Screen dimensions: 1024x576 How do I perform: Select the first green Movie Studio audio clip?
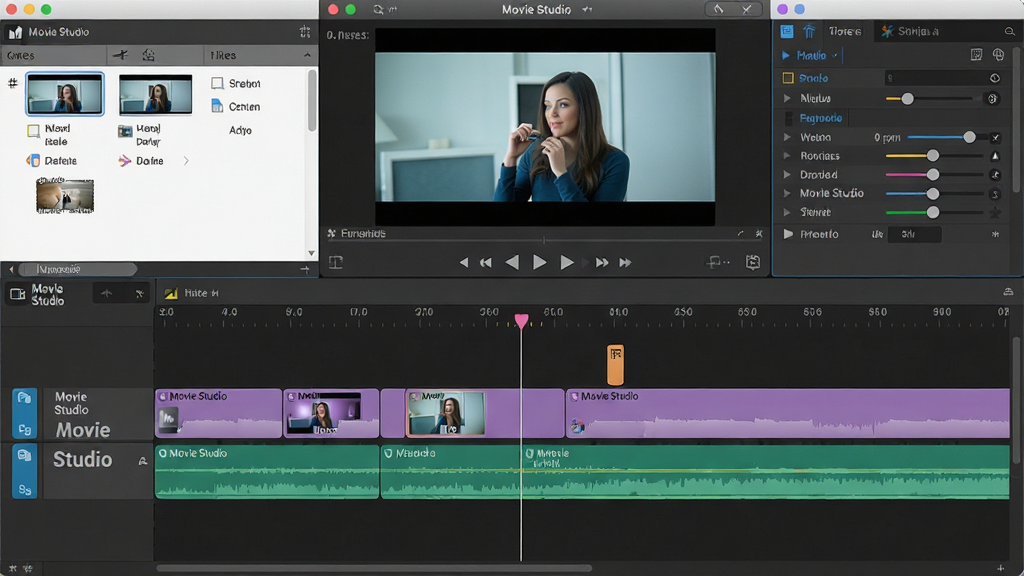coord(267,472)
